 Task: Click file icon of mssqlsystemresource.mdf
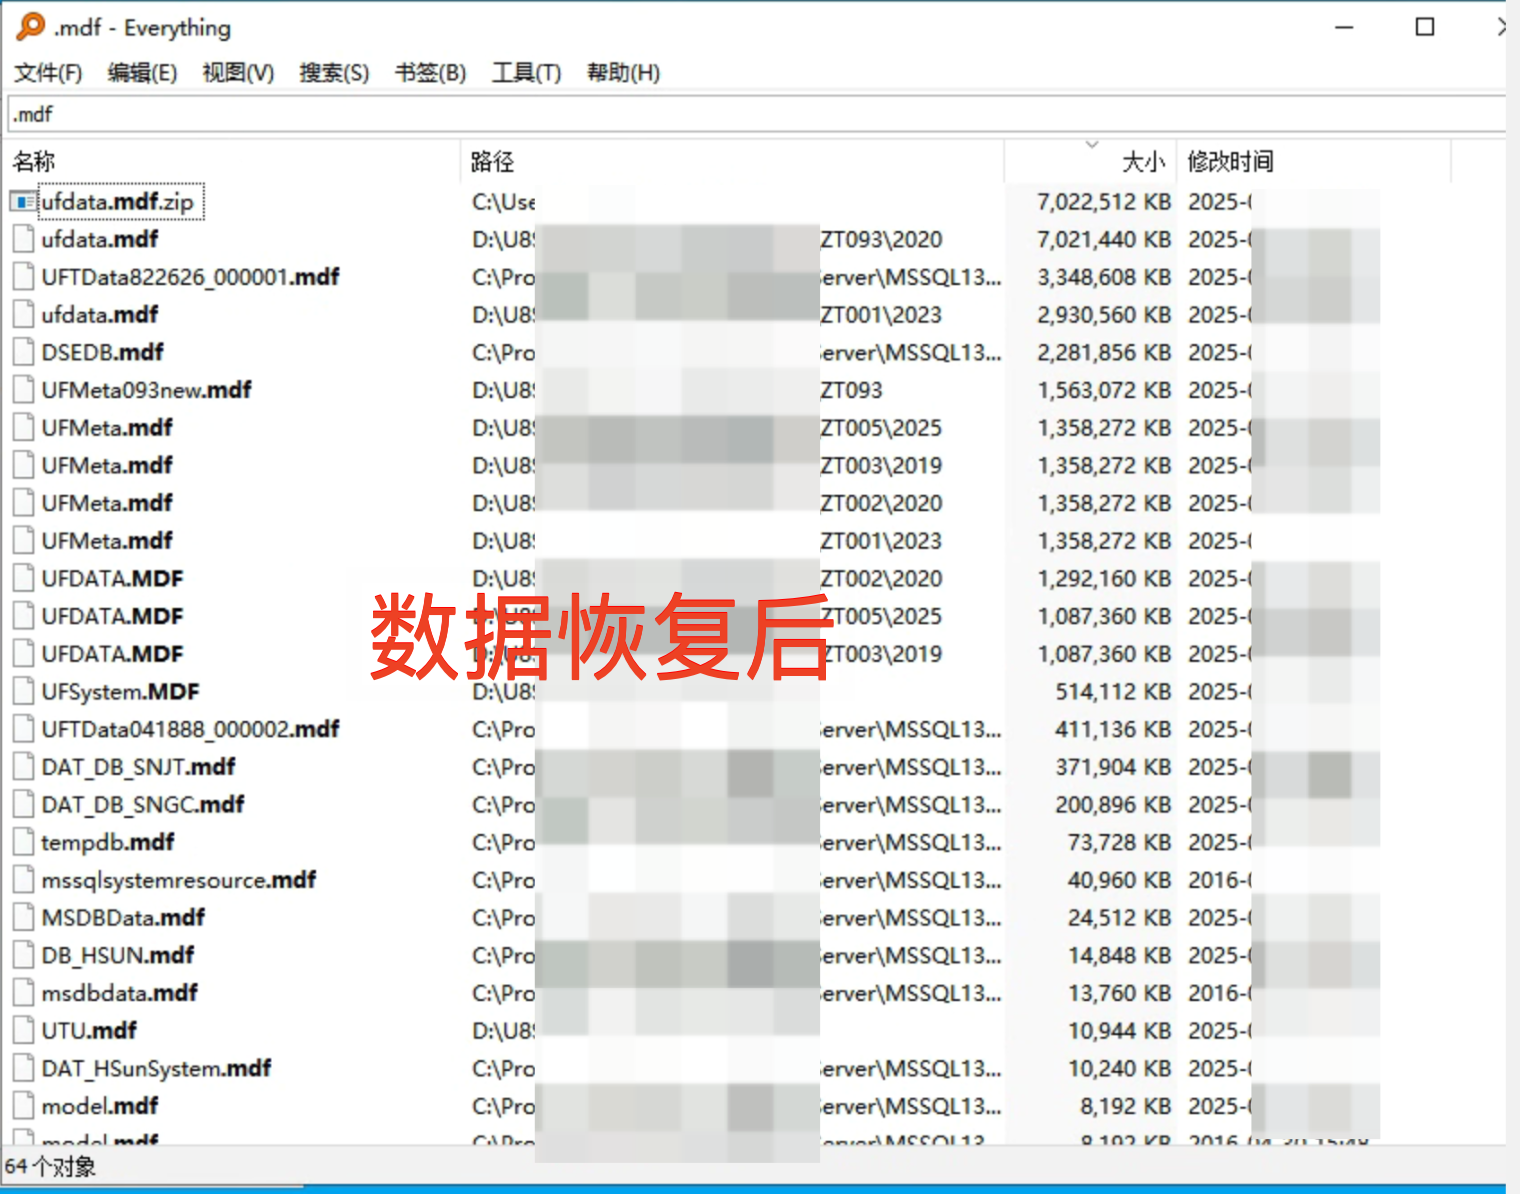(x=24, y=880)
